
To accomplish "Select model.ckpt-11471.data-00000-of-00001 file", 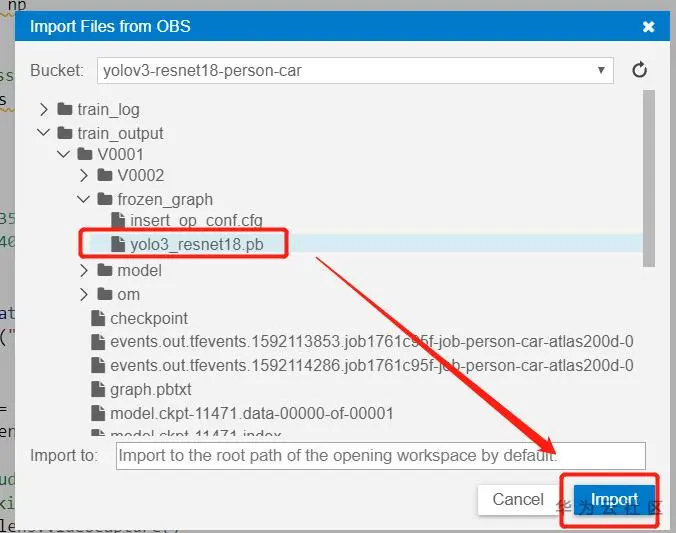I will click(252, 414).
